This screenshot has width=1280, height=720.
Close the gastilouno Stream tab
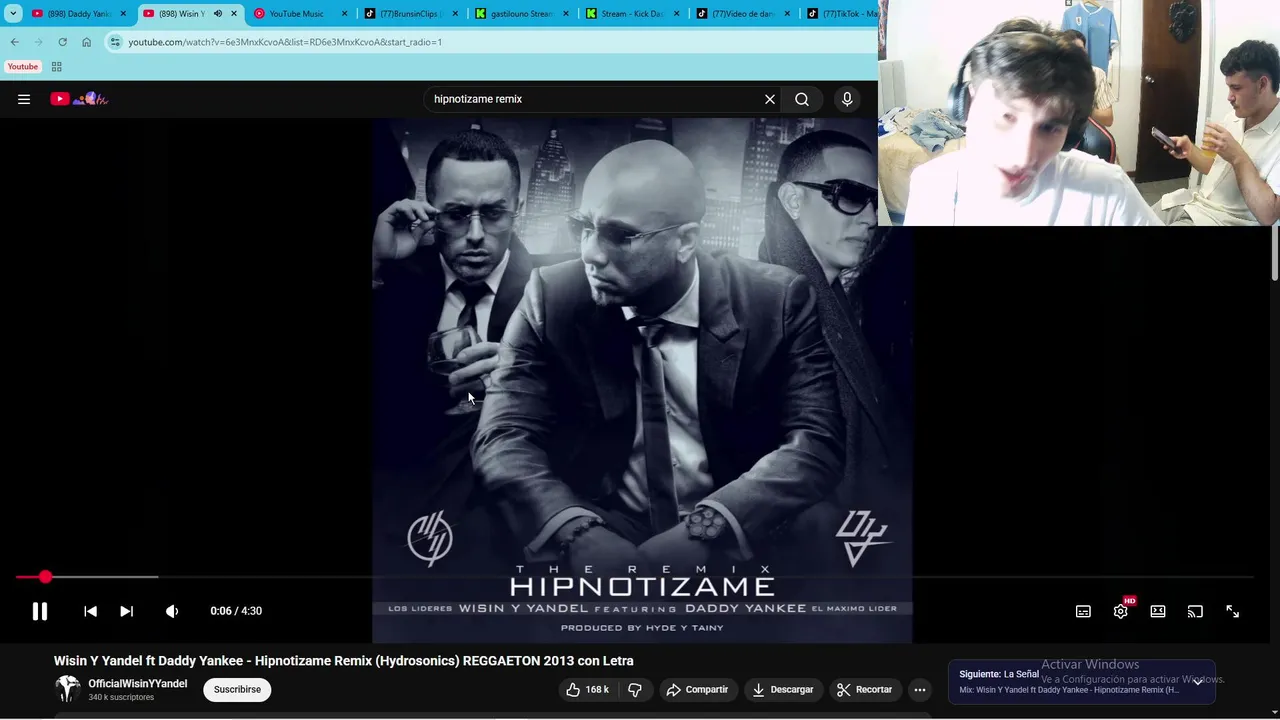(x=567, y=14)
